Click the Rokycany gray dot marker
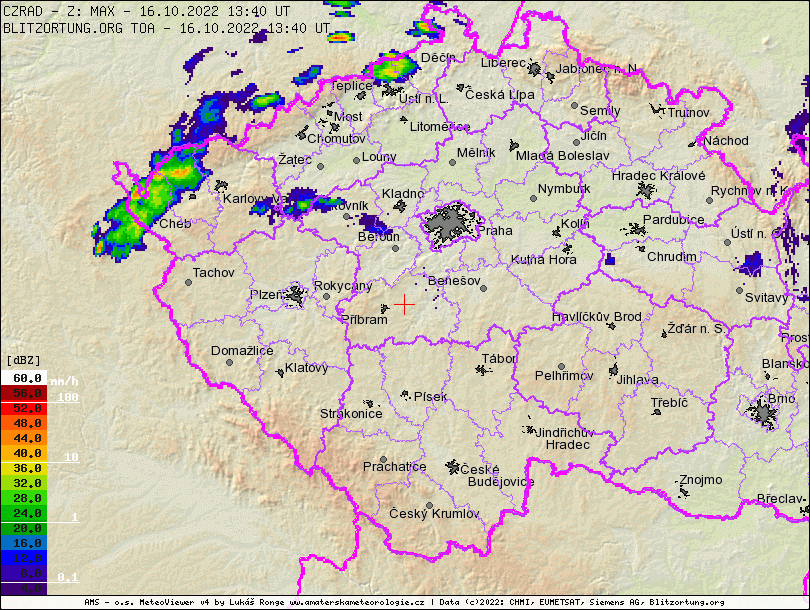 [326, 296]
